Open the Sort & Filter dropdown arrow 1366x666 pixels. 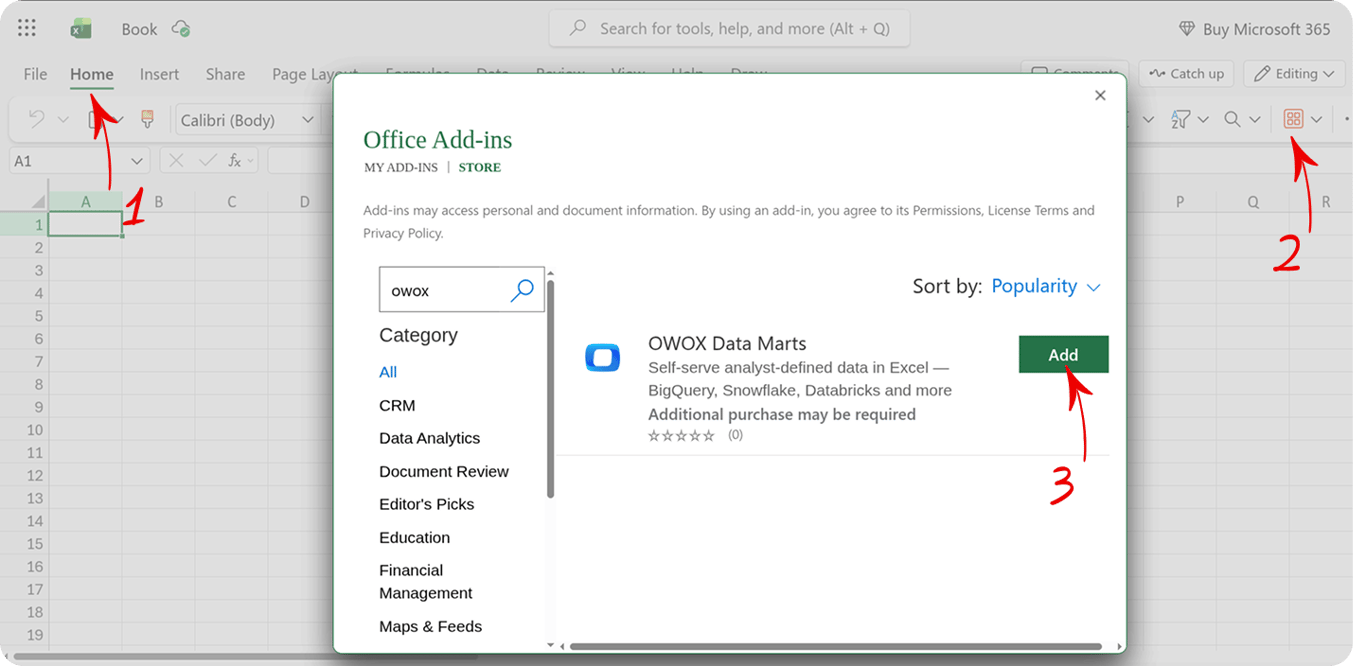tap(1203, 120)
